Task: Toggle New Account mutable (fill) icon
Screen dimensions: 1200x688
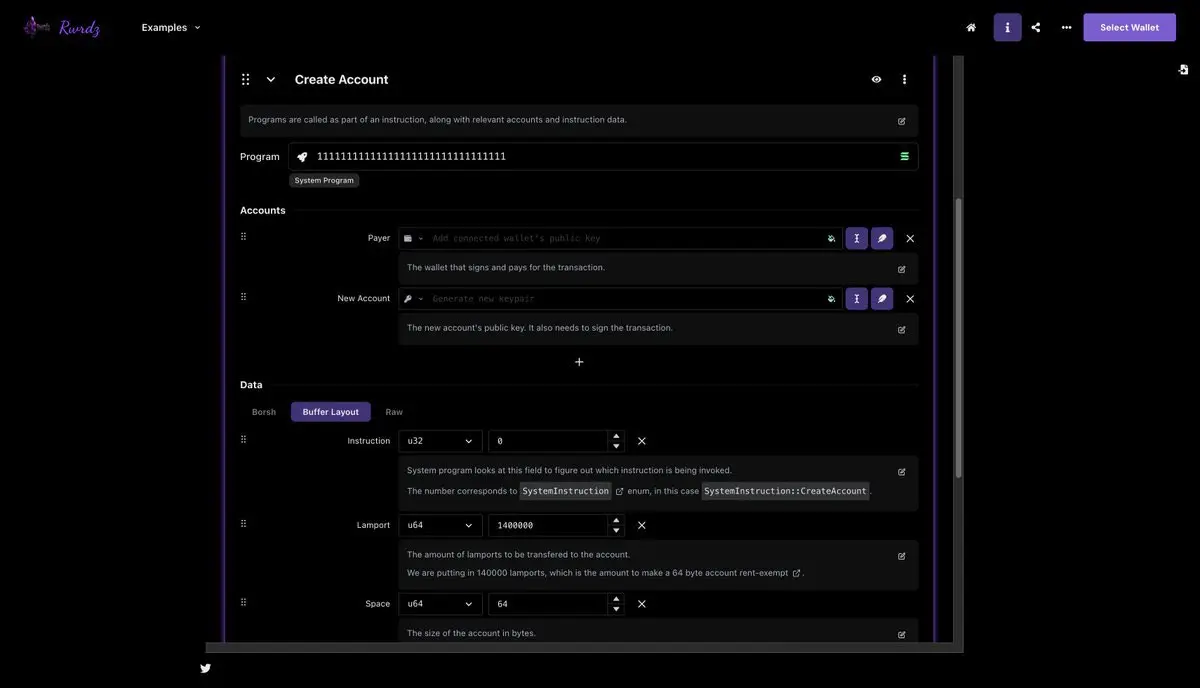Action: [x=831, y=298]
